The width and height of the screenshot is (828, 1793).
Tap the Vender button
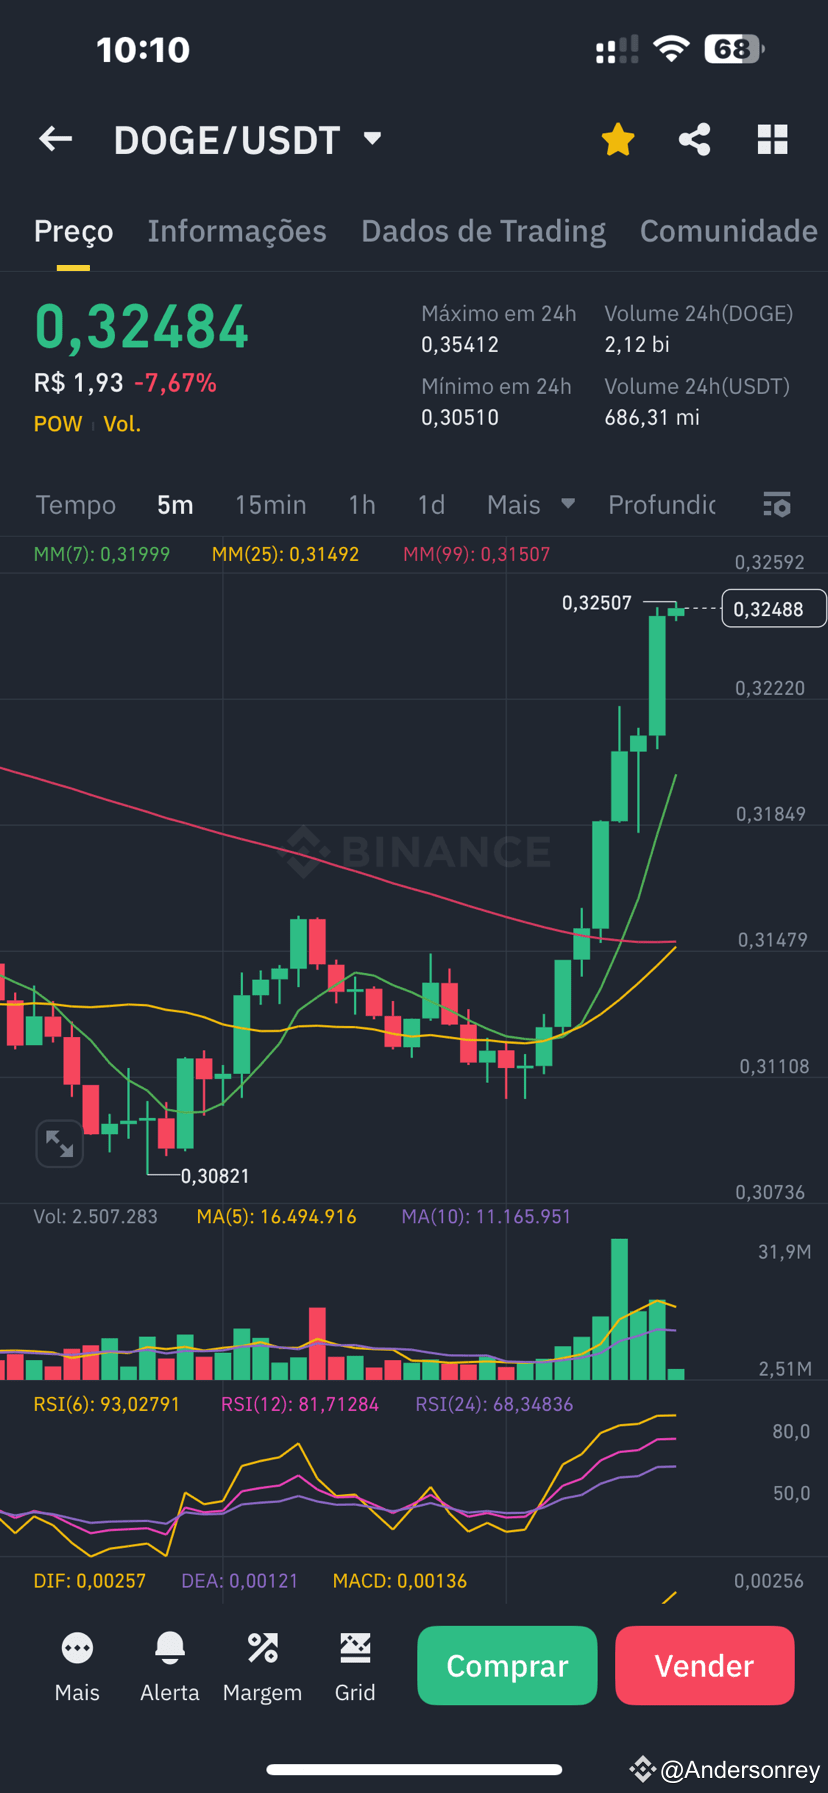pos(705,1665)
